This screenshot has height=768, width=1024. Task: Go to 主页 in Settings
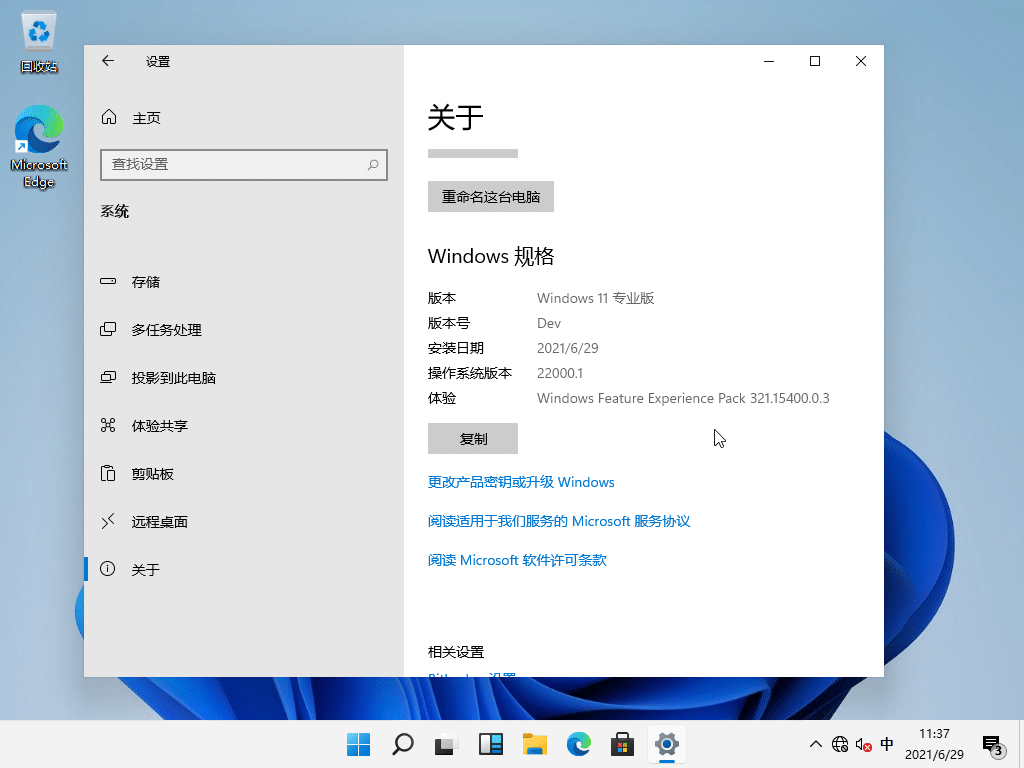[x=244, y=118]
